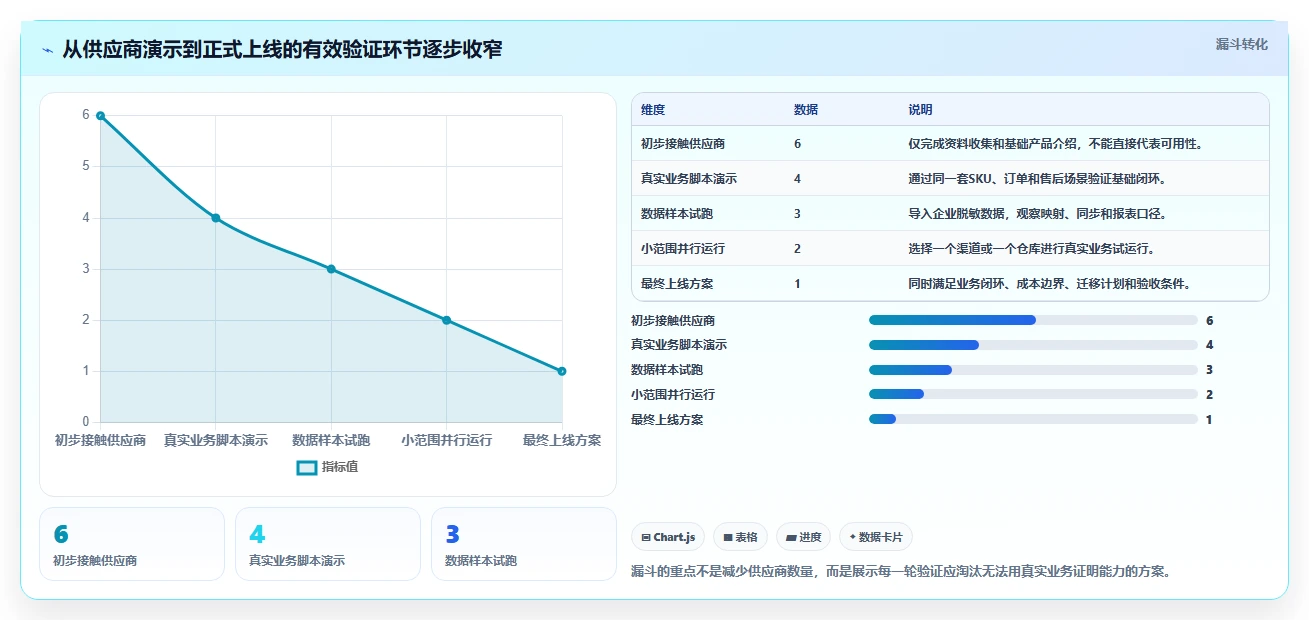Click the value 4 in the table's 数据 column
Viewport: 1309px width, 620px height.
pyautogui.click(x=797, y=179)
